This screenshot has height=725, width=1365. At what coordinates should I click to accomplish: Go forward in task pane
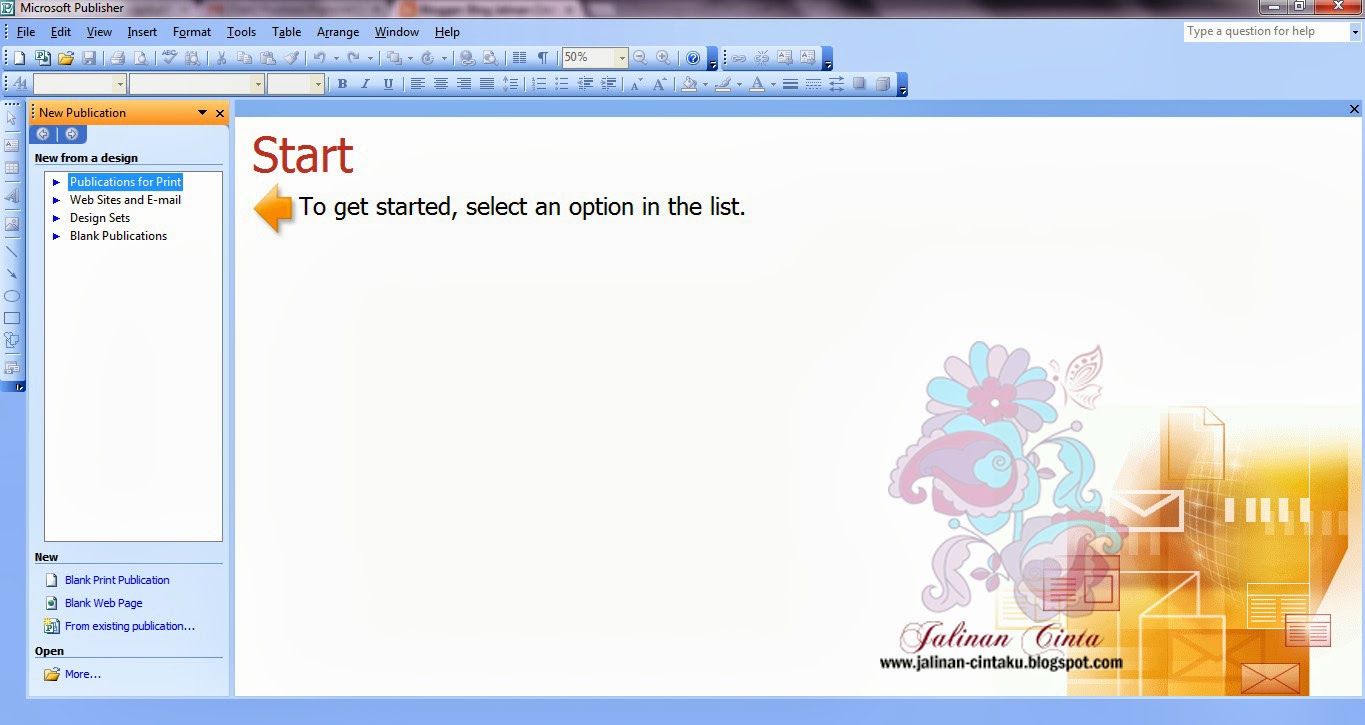[71, 134]
